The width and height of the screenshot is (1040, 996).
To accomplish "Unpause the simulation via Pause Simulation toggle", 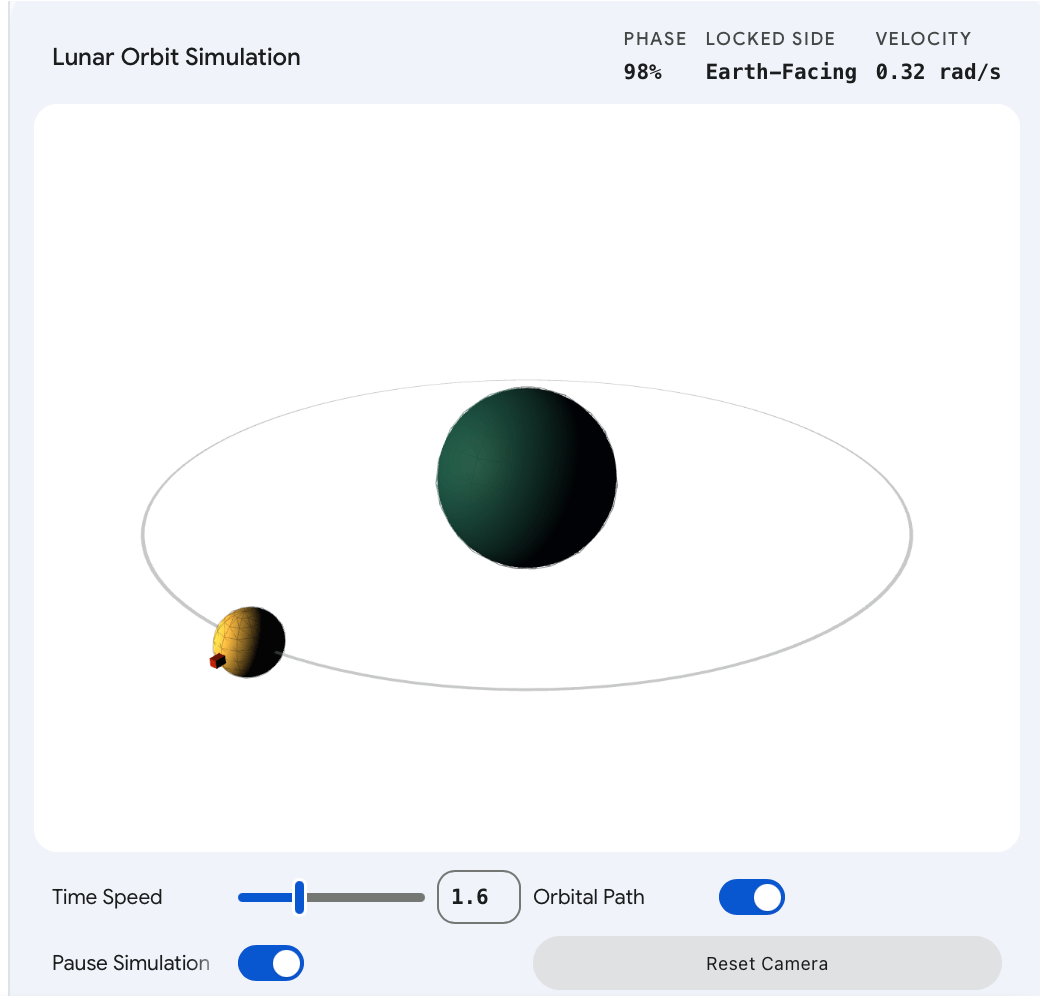I will click(x=270, y=963).
